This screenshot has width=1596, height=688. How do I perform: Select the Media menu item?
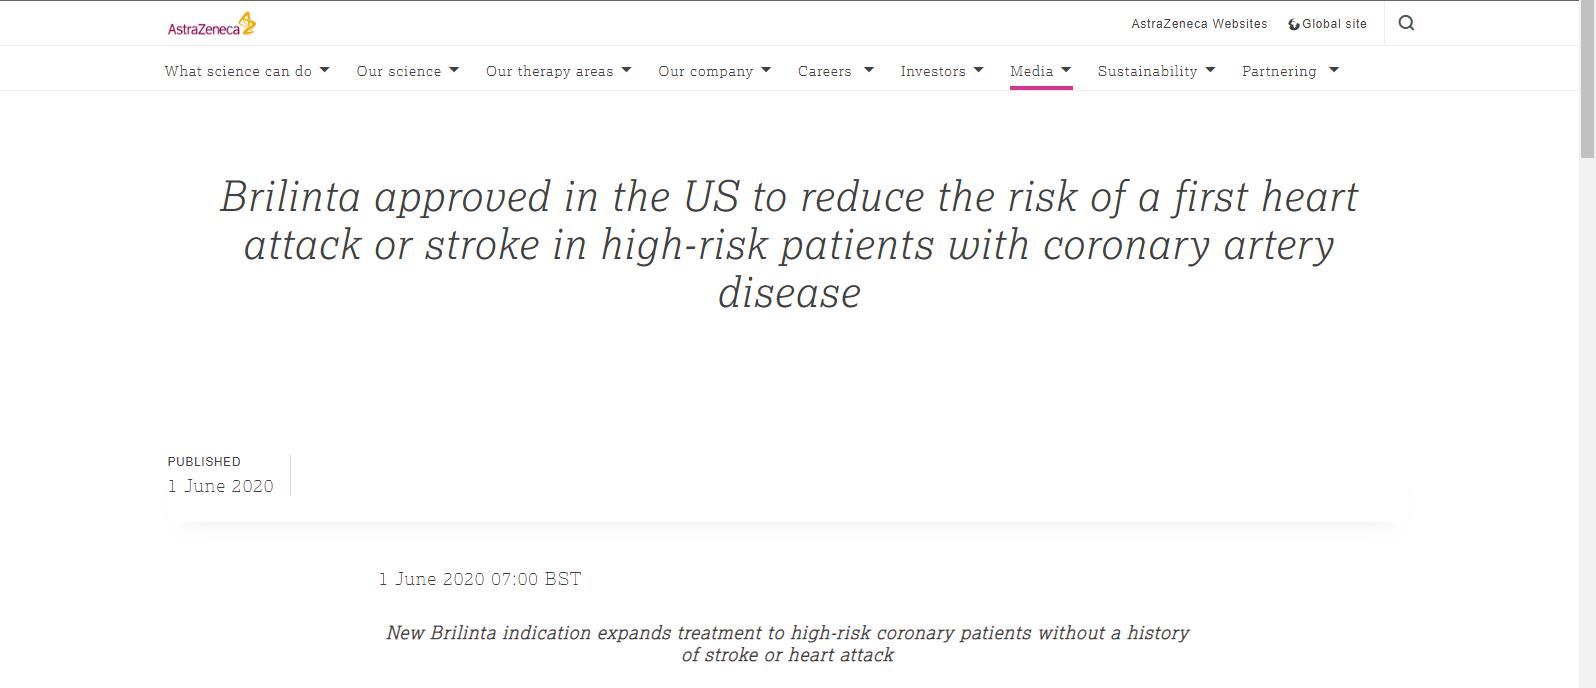1031,71
